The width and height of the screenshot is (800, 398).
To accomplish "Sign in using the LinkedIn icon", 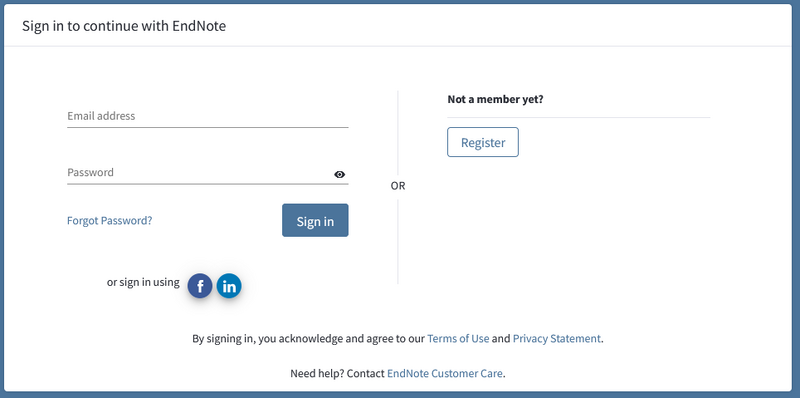I will pos(229,286).
